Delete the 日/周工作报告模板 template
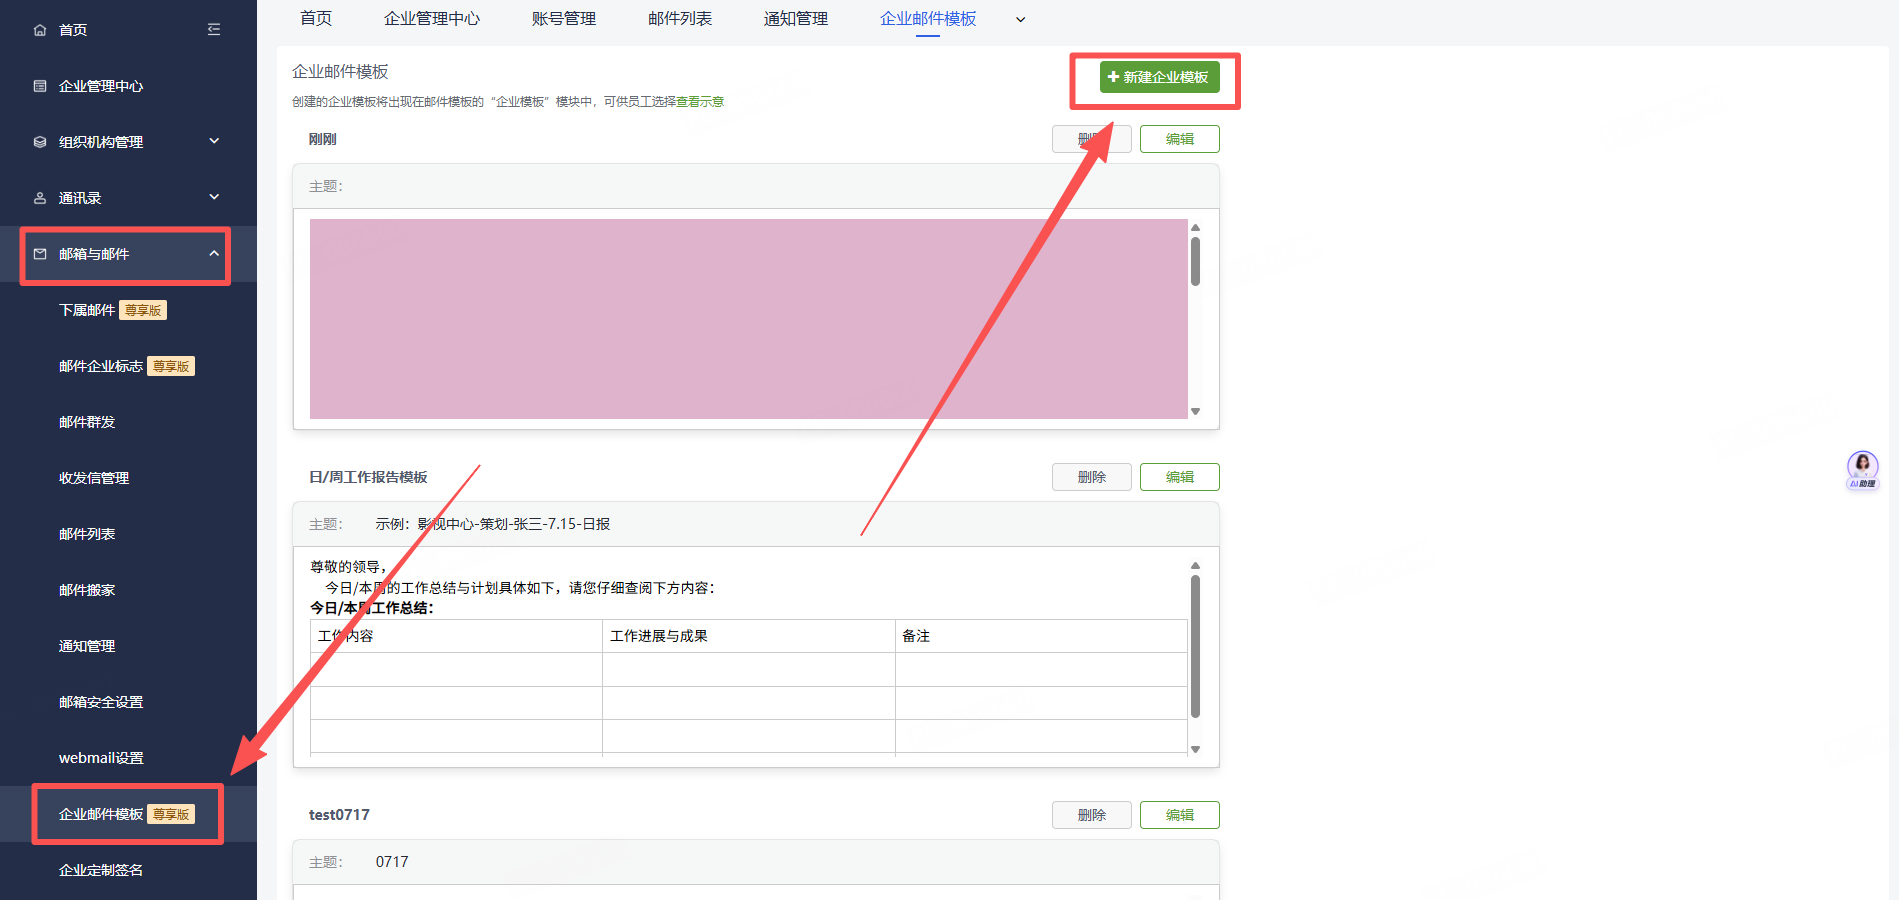Viewport: 1899px width, 900px height. (1091, 477)
